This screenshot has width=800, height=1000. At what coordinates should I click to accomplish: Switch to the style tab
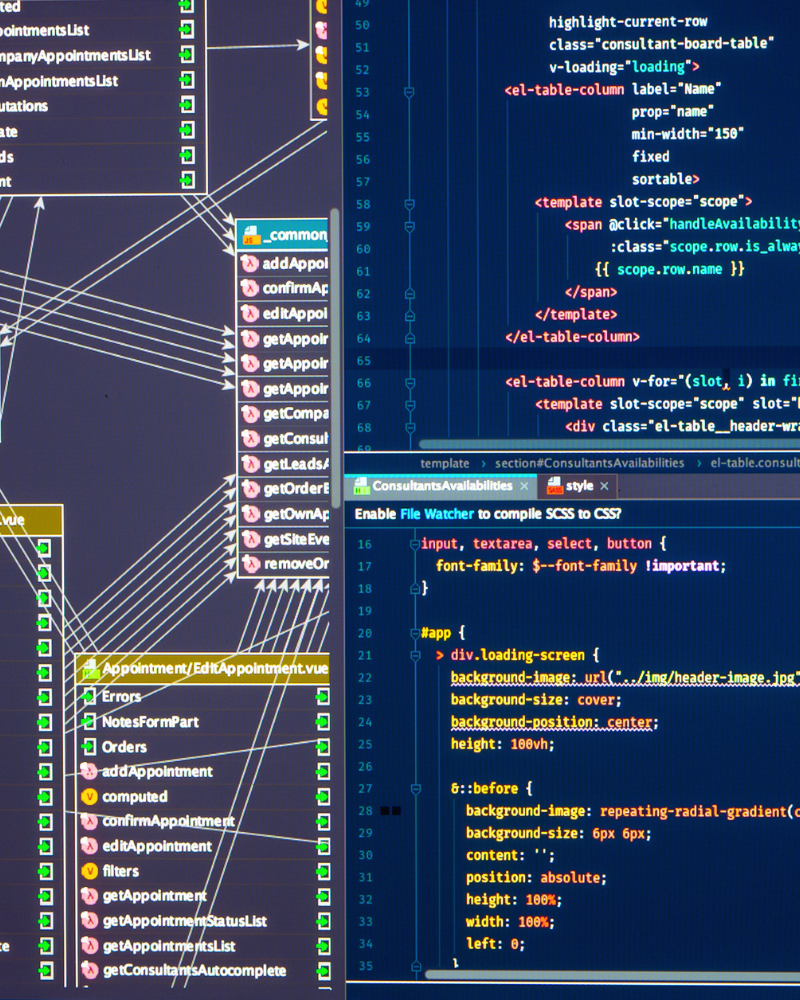tap(580, 485)
